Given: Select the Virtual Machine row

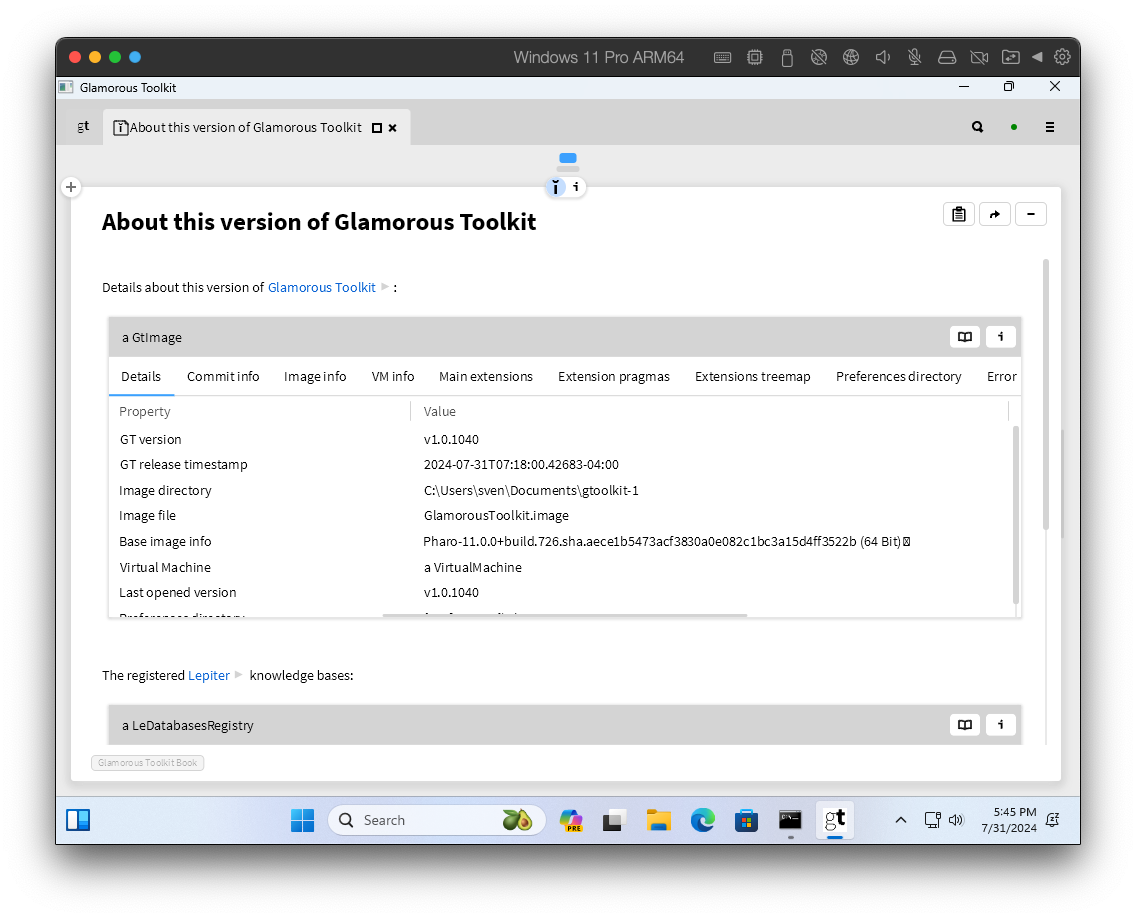Looking at the screenshot, I should click(561, 567).
